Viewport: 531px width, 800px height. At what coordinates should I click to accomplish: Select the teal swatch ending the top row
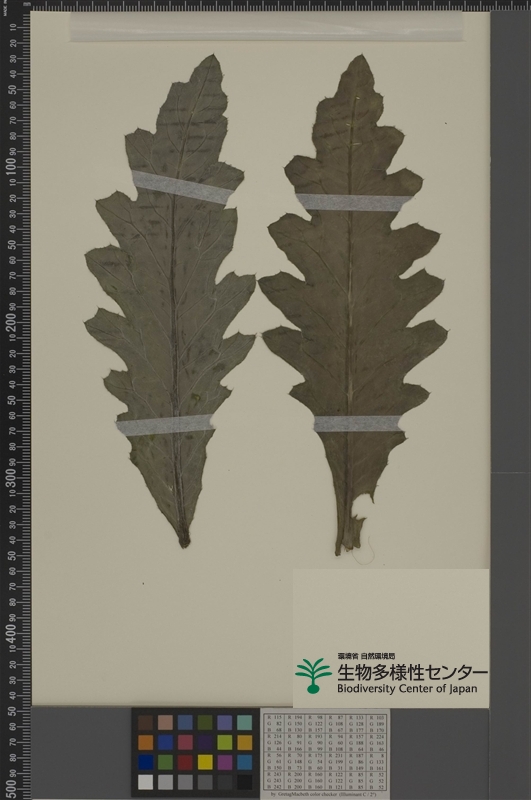pyautogui.click(x=245, y=722)
